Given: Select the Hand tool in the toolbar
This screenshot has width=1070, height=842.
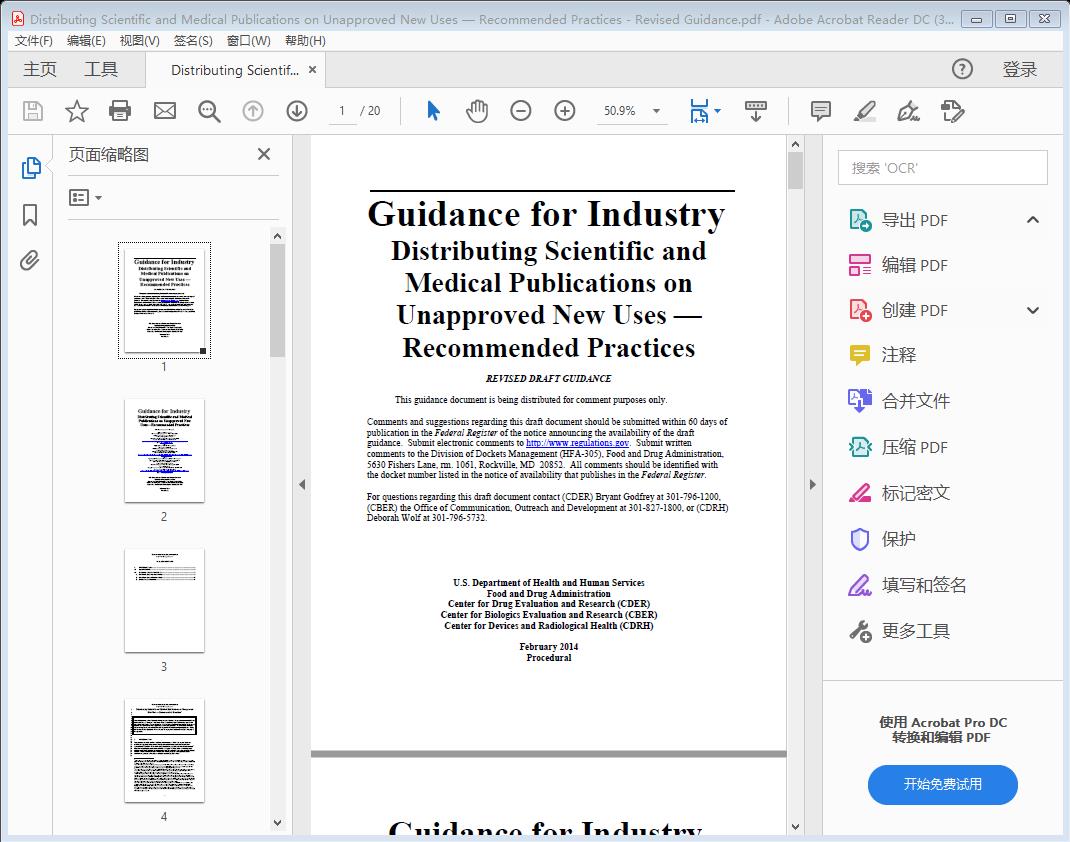Looking at the screenshot, I should click(x=477, y=111).
